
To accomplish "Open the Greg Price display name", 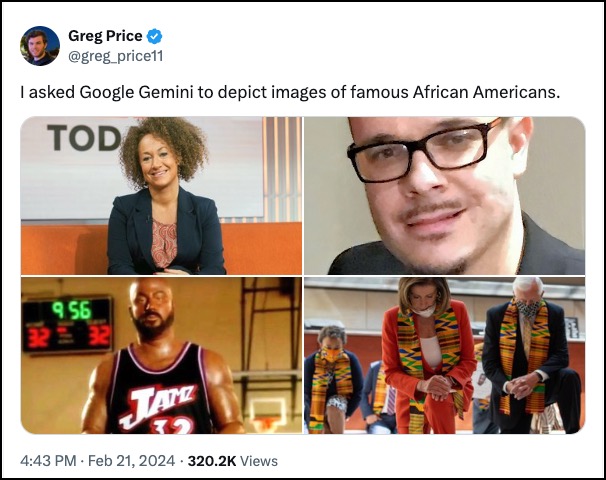I will (x=105, y=36).
